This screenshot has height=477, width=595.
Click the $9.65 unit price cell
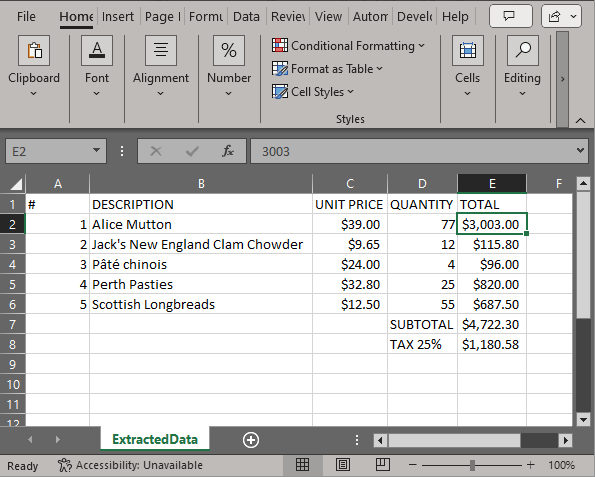(x=350, y=244)
